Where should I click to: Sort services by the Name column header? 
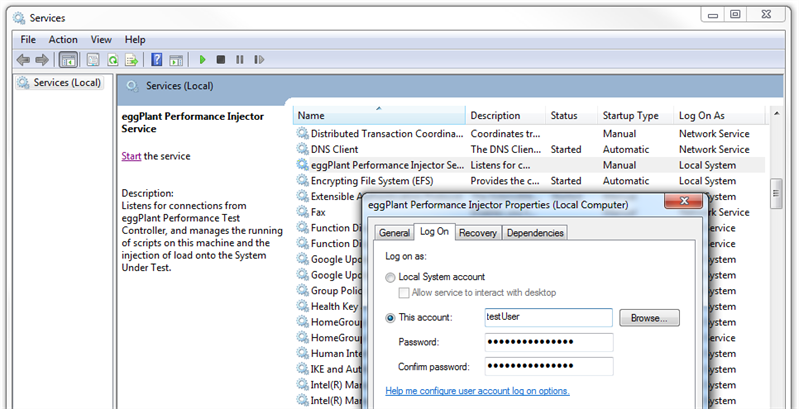(x=378, y=116)
